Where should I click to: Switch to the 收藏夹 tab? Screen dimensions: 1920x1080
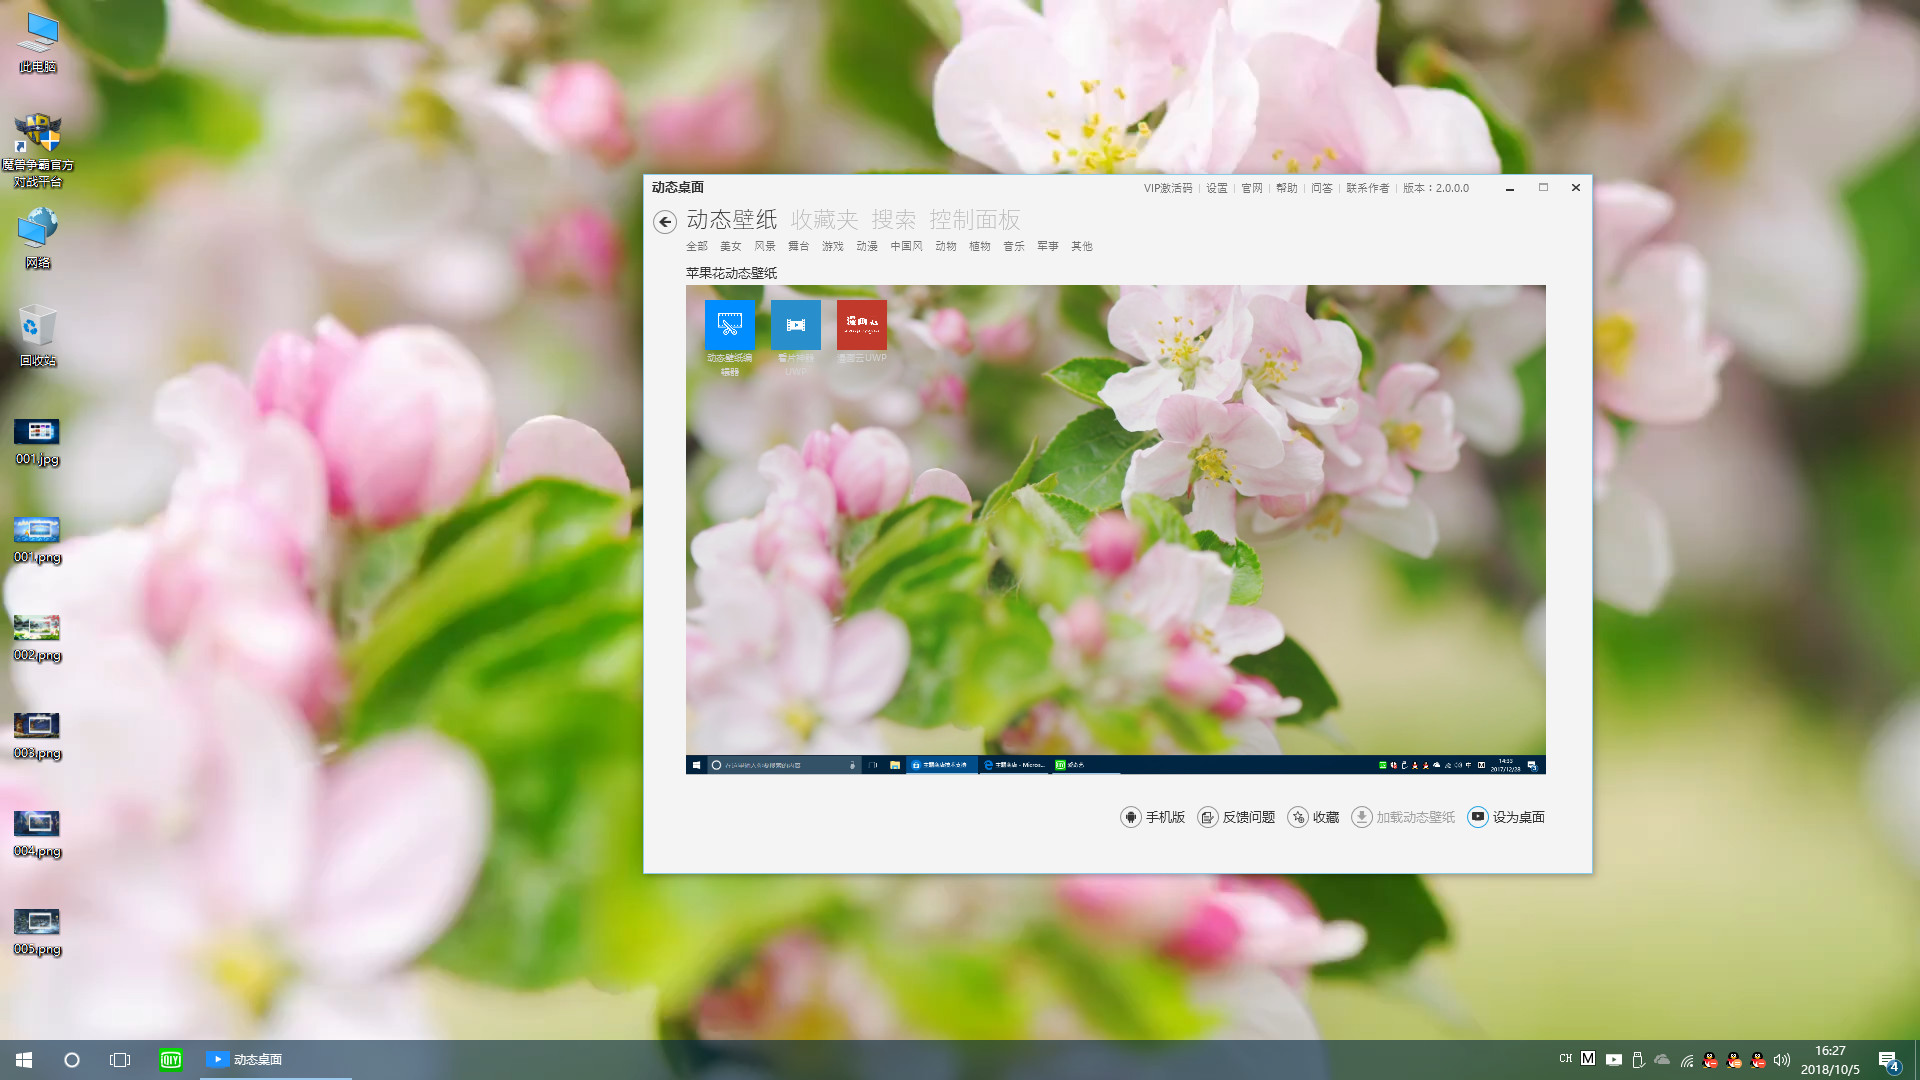(x=825, y=220)
